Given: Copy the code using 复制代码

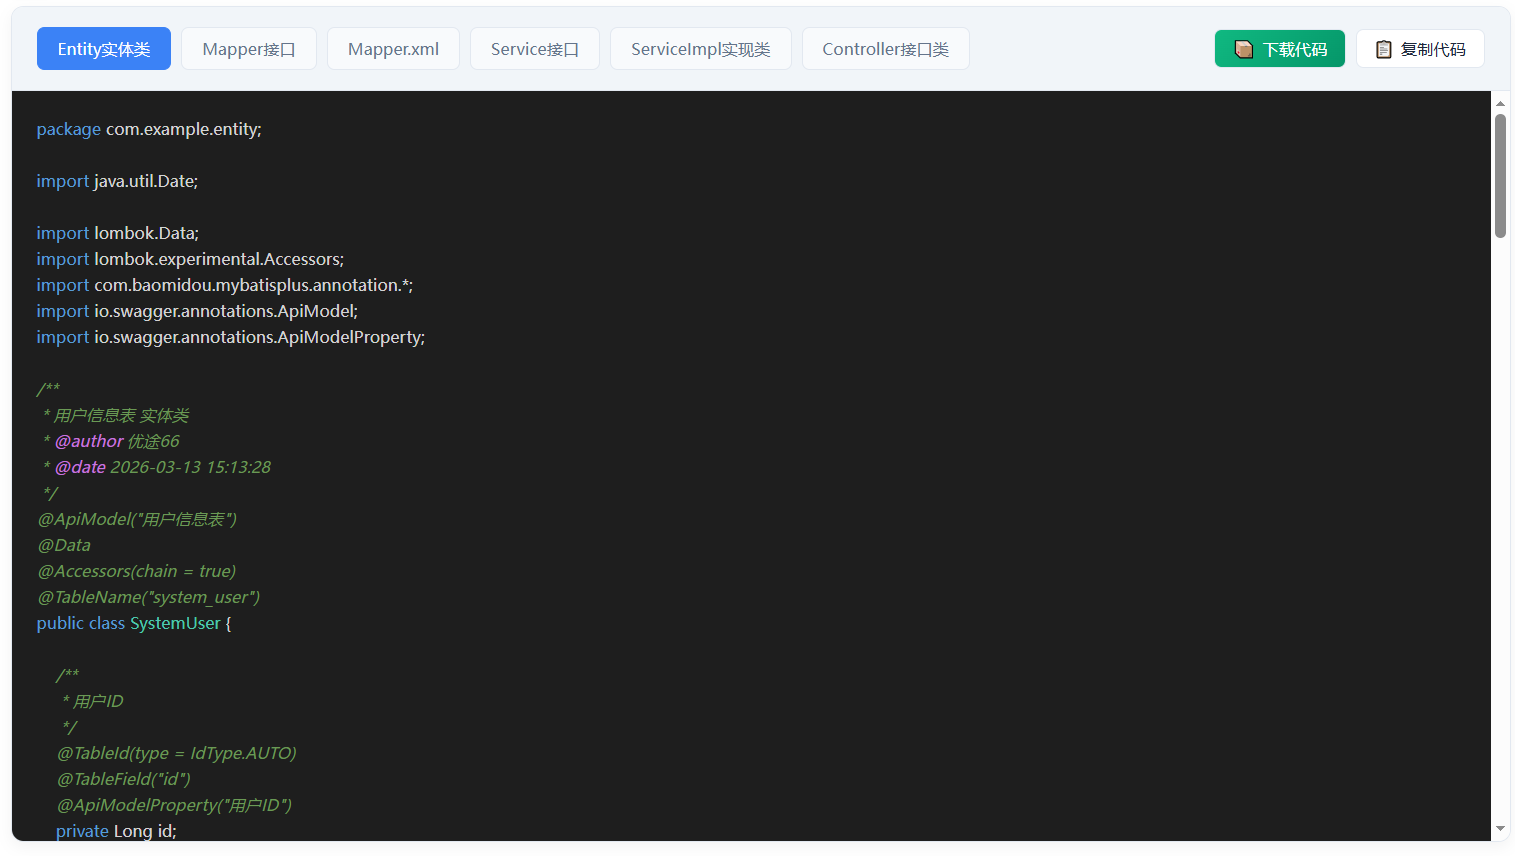Looking at the screenshot, I should pos(1420,49).
